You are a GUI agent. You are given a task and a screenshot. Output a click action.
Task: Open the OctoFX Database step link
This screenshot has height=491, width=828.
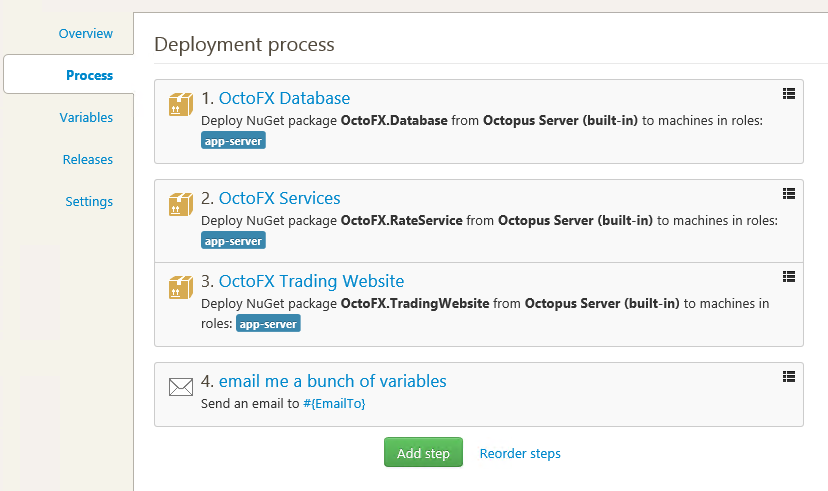[x=284, y=98]
